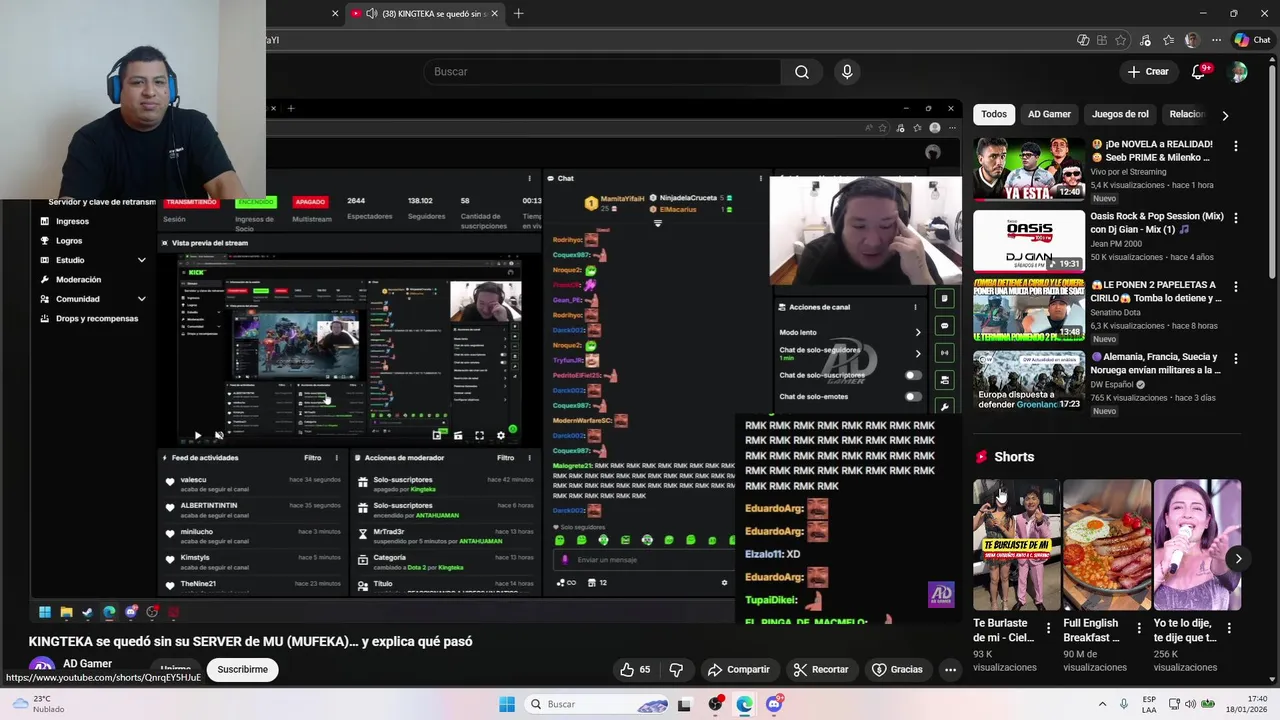Open the Te Burlaste de mi short thumbnail
The image size is (1280, 720).
(x=1017, y=545)
